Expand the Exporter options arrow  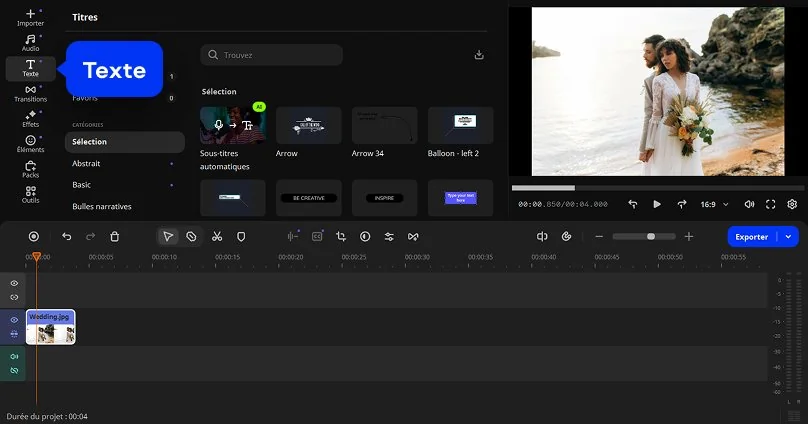point(789,237)
